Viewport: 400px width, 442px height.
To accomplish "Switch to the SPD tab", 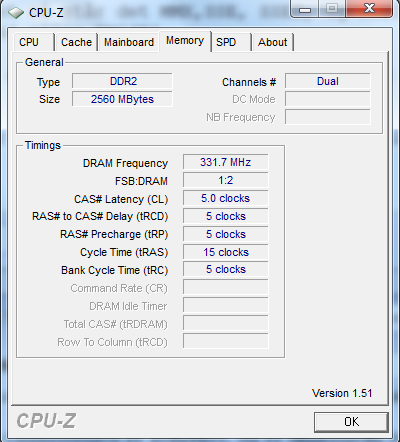I will click(x=231, y=42).
